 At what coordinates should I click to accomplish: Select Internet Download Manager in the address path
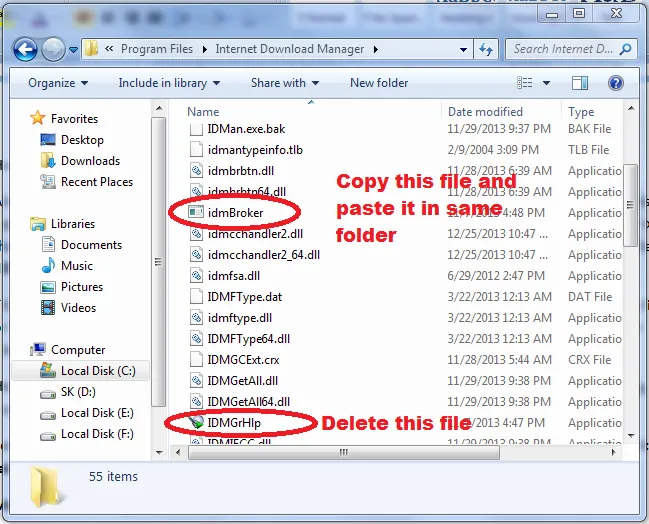(x=290, y=49)
